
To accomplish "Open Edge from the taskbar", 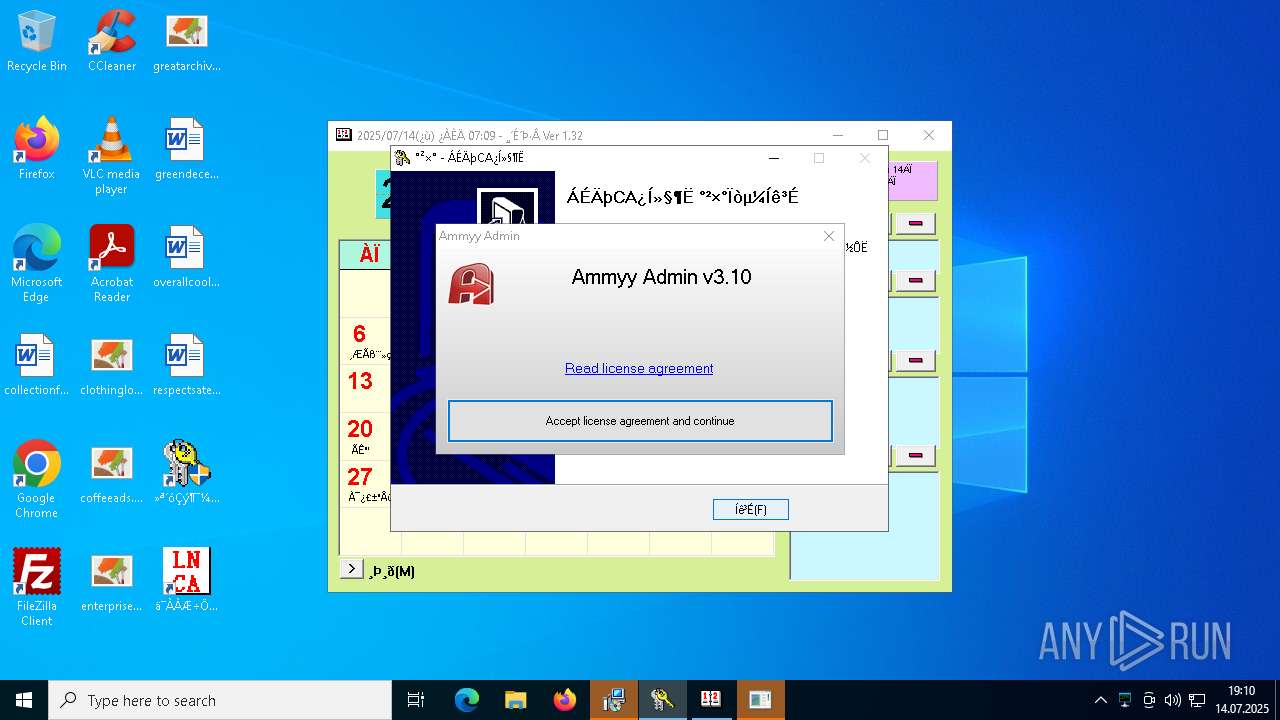I will click(x=467, y=700).
